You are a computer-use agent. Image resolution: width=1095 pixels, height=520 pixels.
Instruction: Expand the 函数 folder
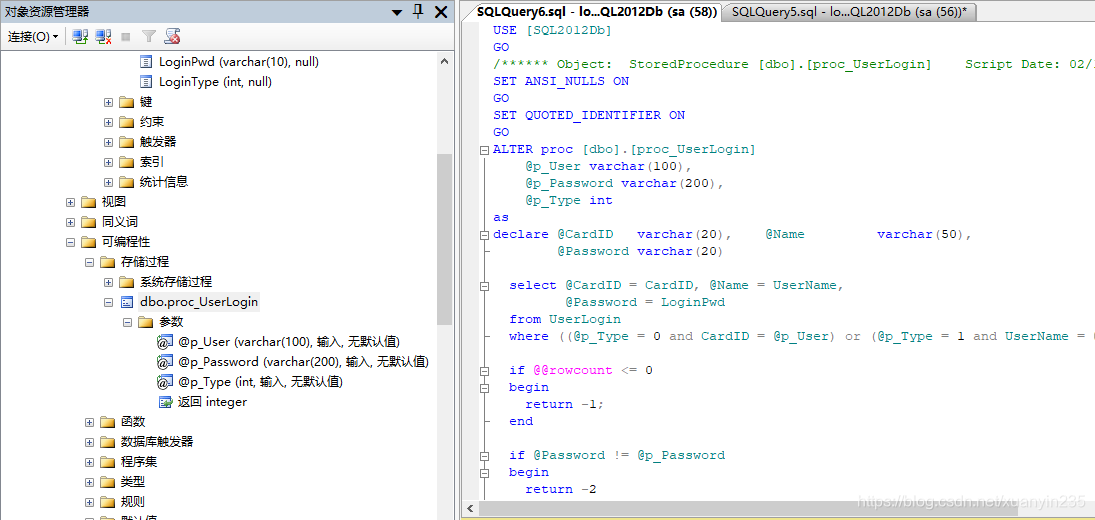[x=89, y=422]
